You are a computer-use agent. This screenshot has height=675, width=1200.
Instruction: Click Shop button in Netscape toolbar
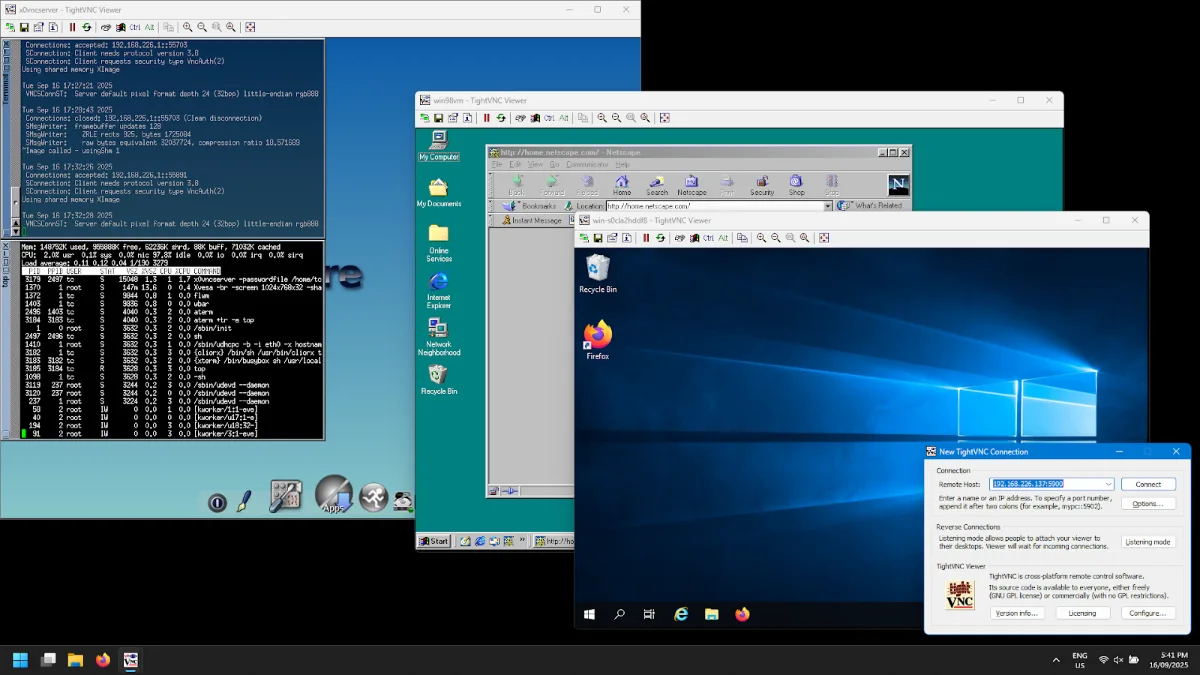click(796, 185)
